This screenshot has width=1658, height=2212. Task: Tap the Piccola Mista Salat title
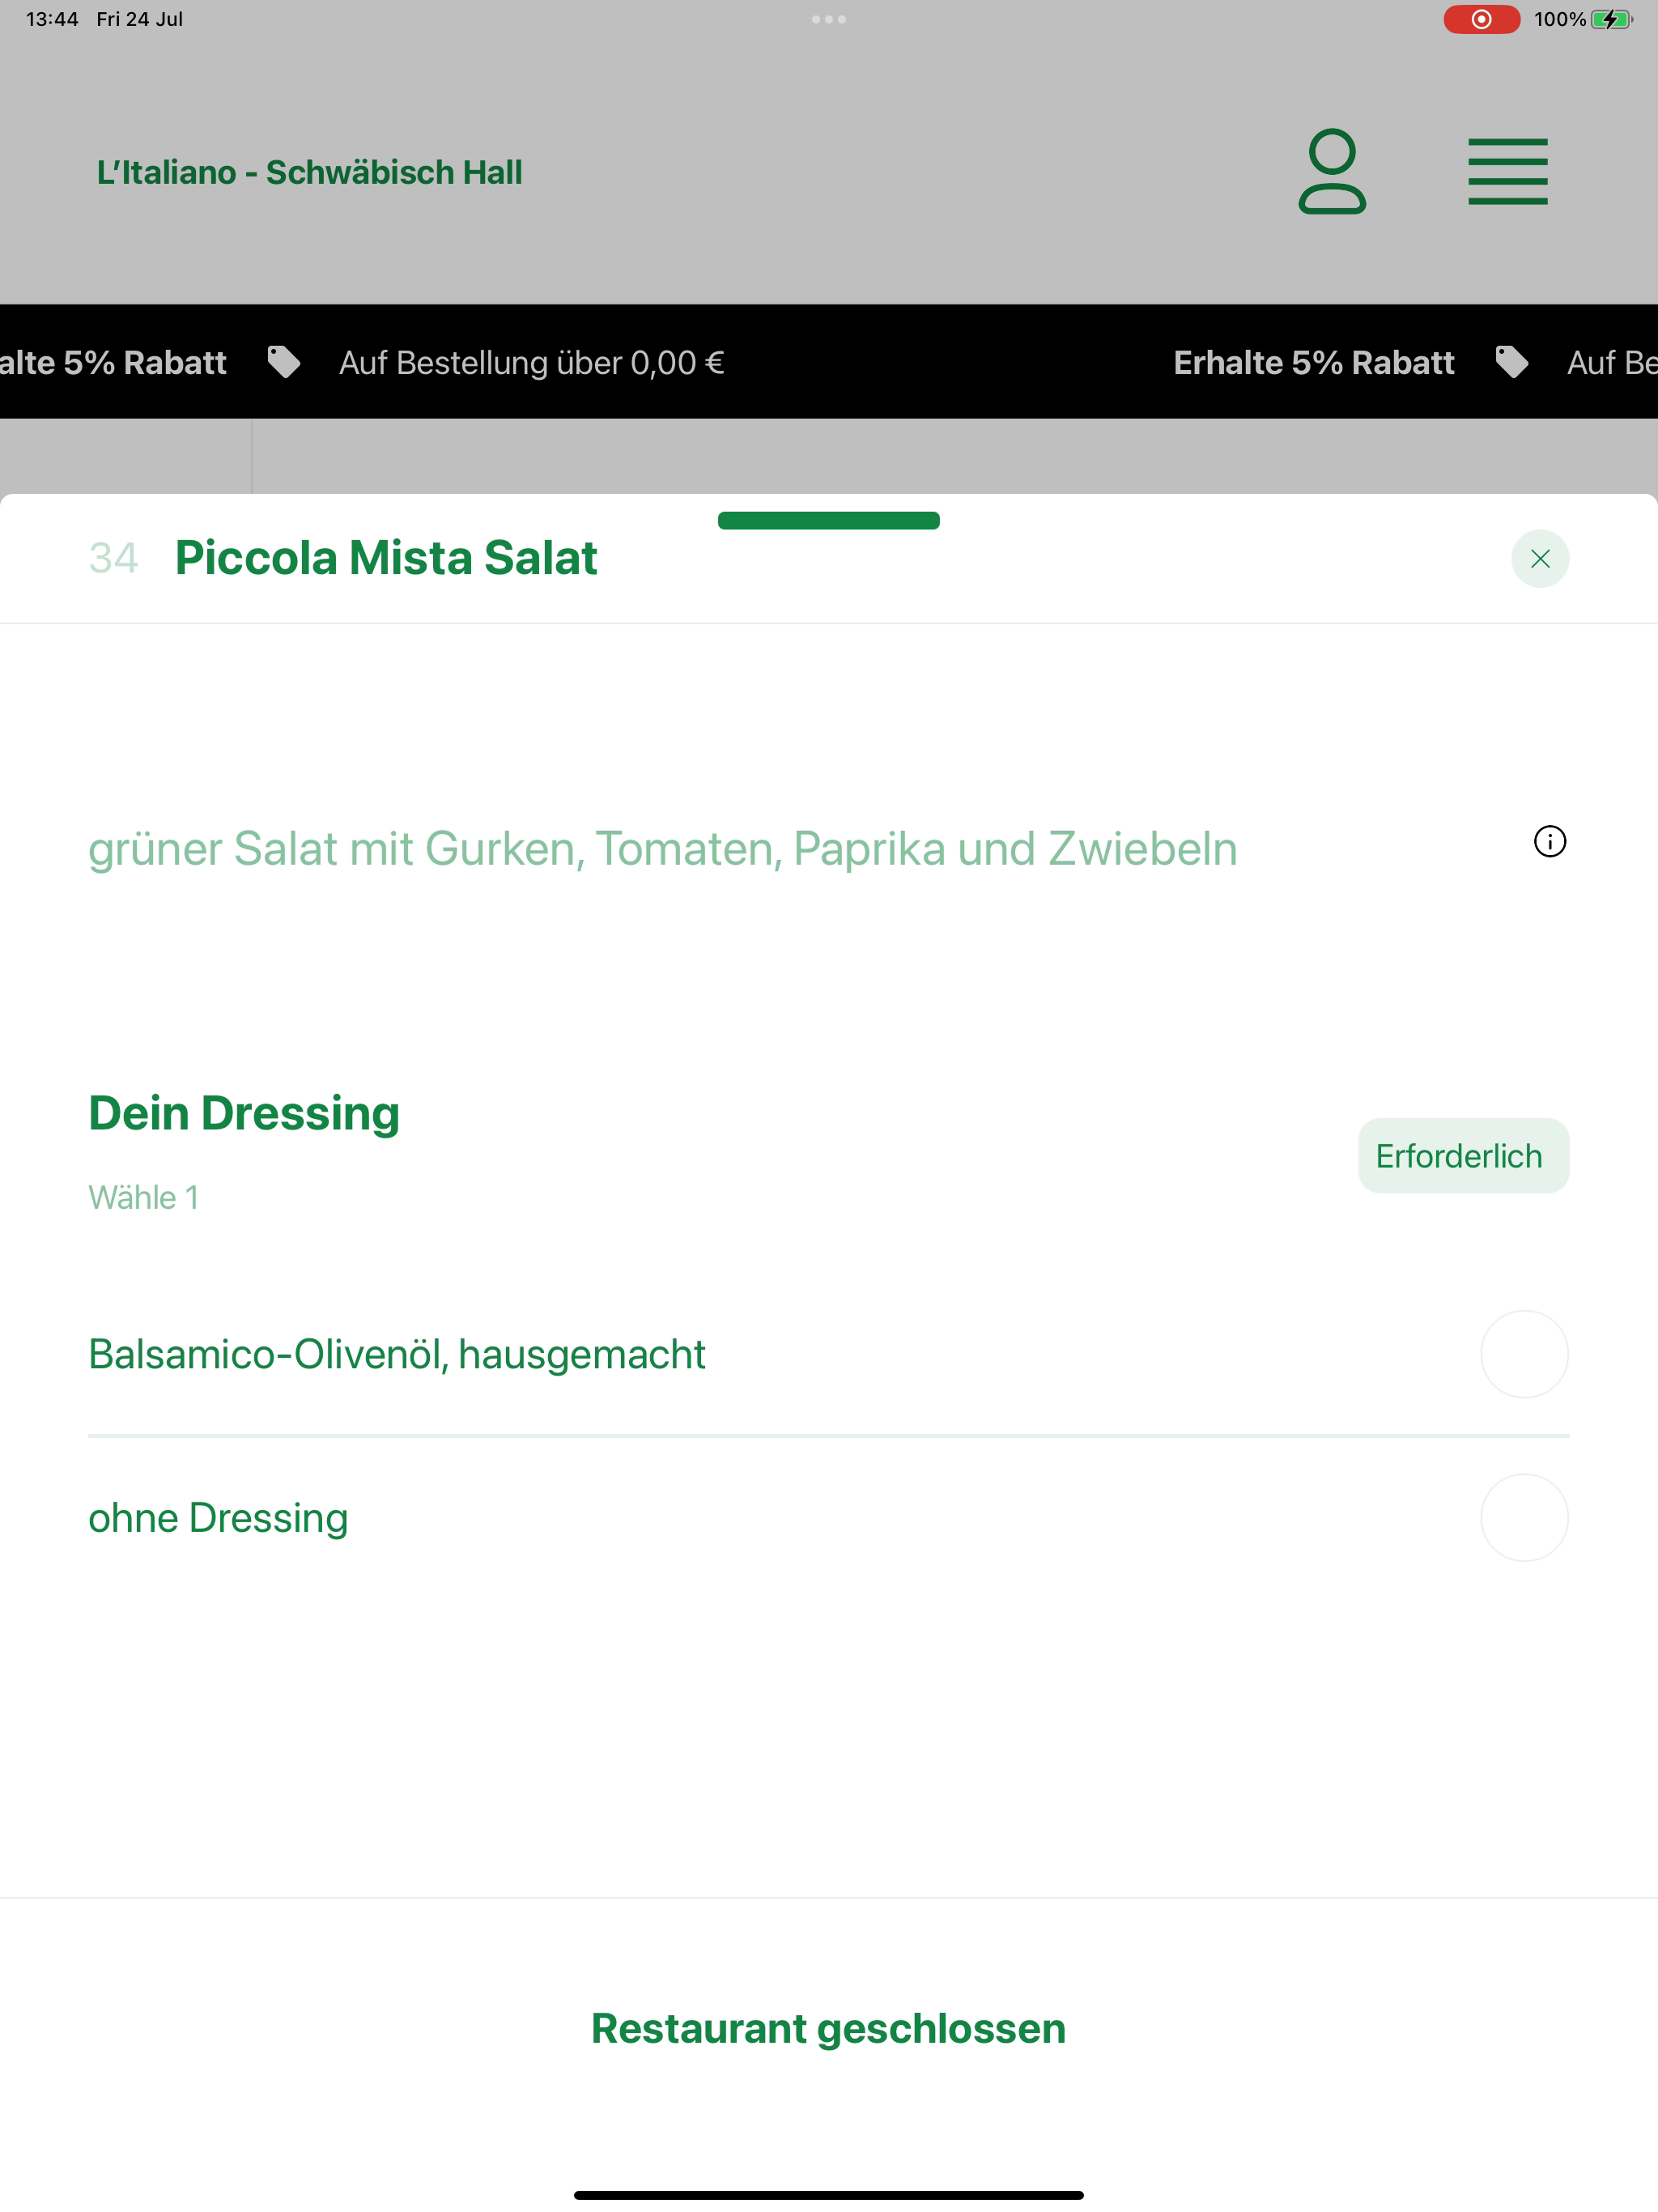click(x=386, y=558)
